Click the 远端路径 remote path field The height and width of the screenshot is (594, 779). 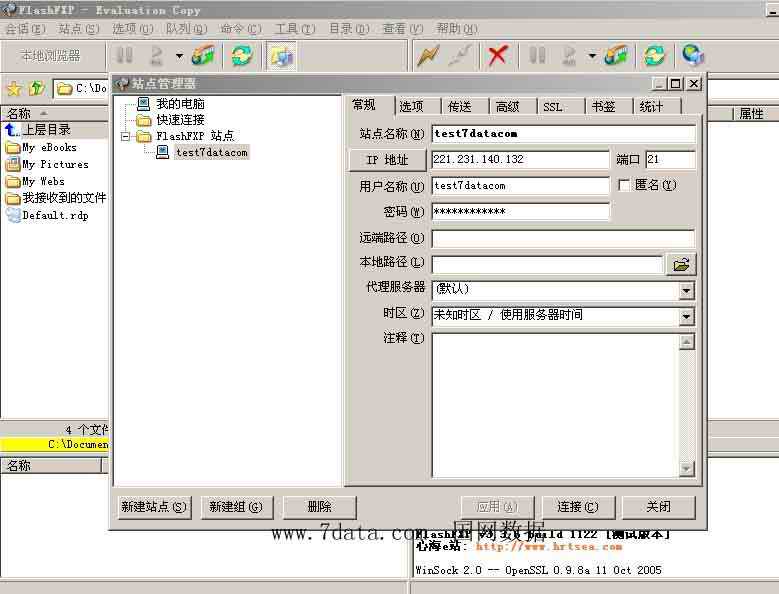[563, 238]
